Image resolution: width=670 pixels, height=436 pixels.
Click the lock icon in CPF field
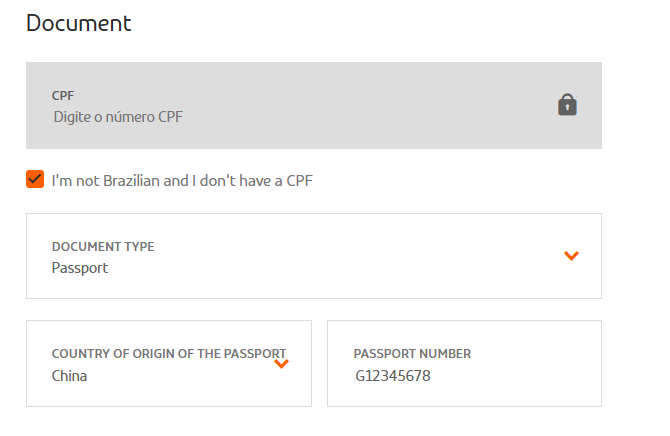coord(567,104)
